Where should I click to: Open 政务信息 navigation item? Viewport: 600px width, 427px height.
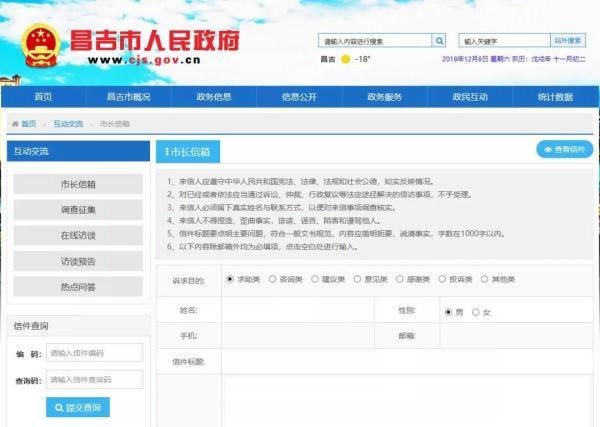click(214, 97)
